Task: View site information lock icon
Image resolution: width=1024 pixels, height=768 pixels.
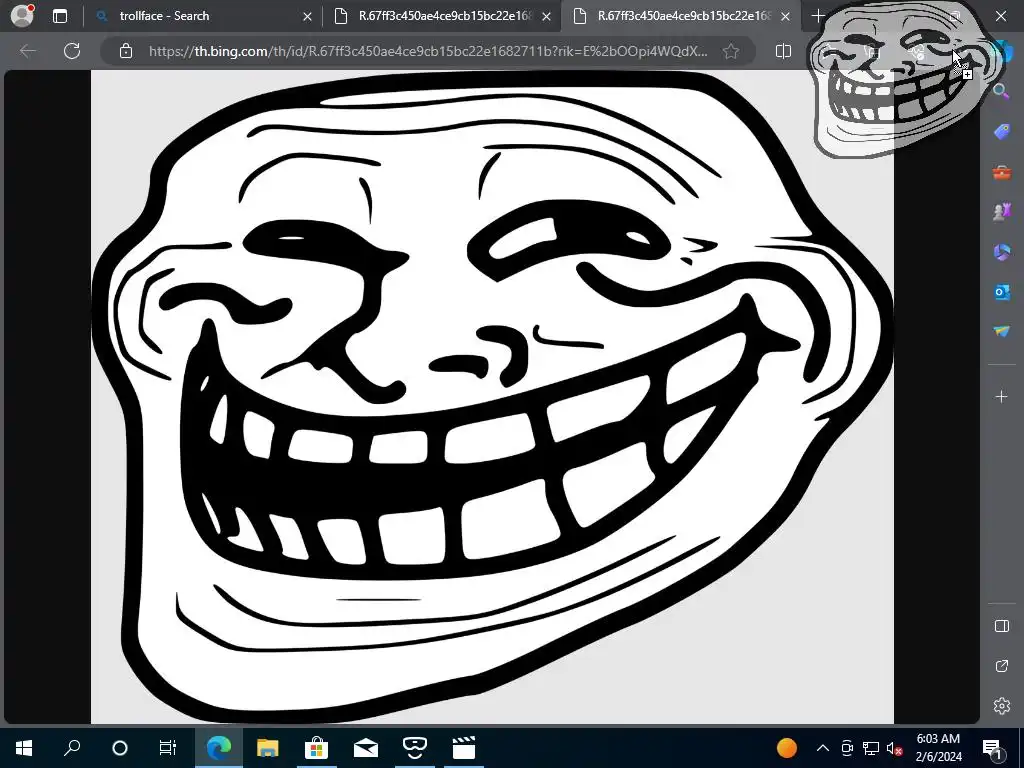Action: click(126, 51)
